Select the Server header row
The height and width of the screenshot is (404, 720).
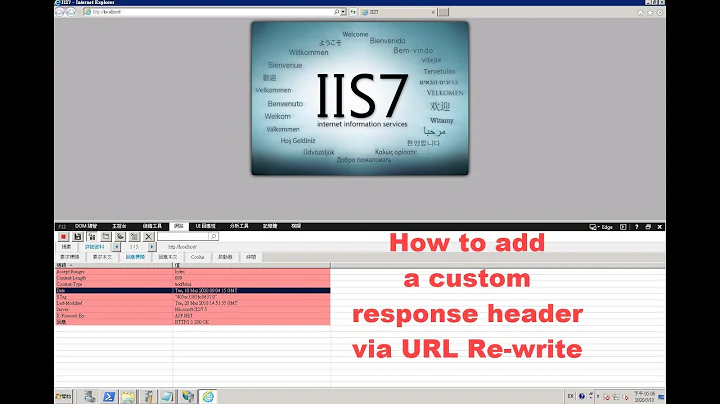point(192,309)
